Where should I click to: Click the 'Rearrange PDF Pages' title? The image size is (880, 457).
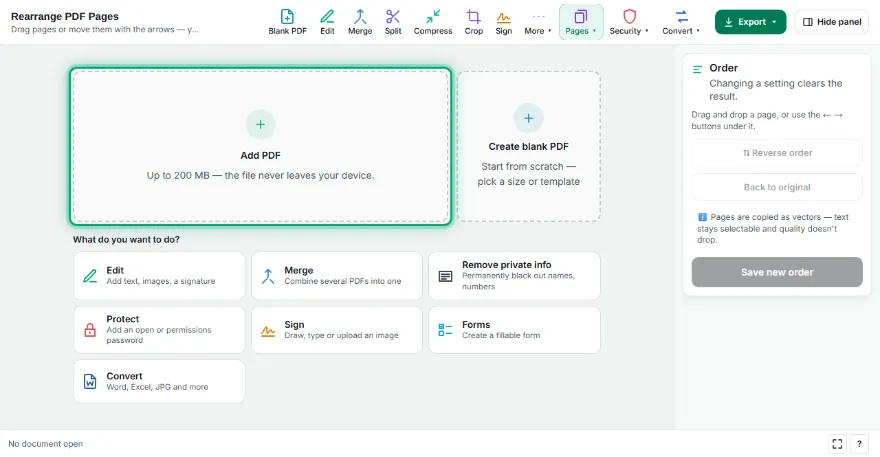pyautogui.click(x=65, y=16)
